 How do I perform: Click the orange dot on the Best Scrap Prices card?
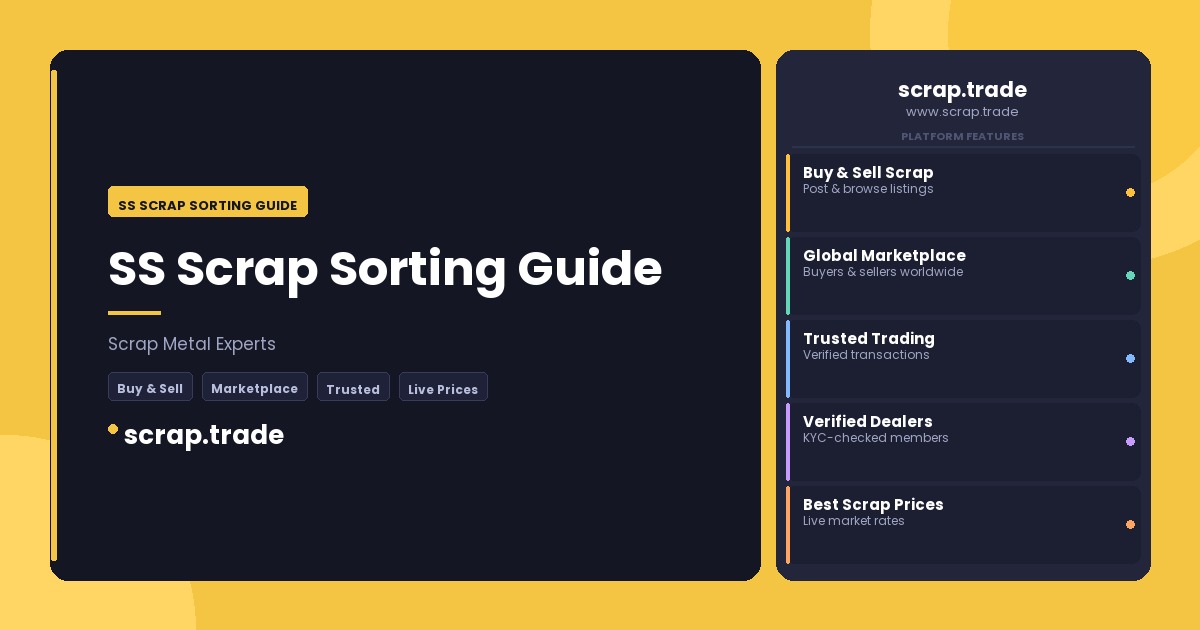click(1130, 524)
